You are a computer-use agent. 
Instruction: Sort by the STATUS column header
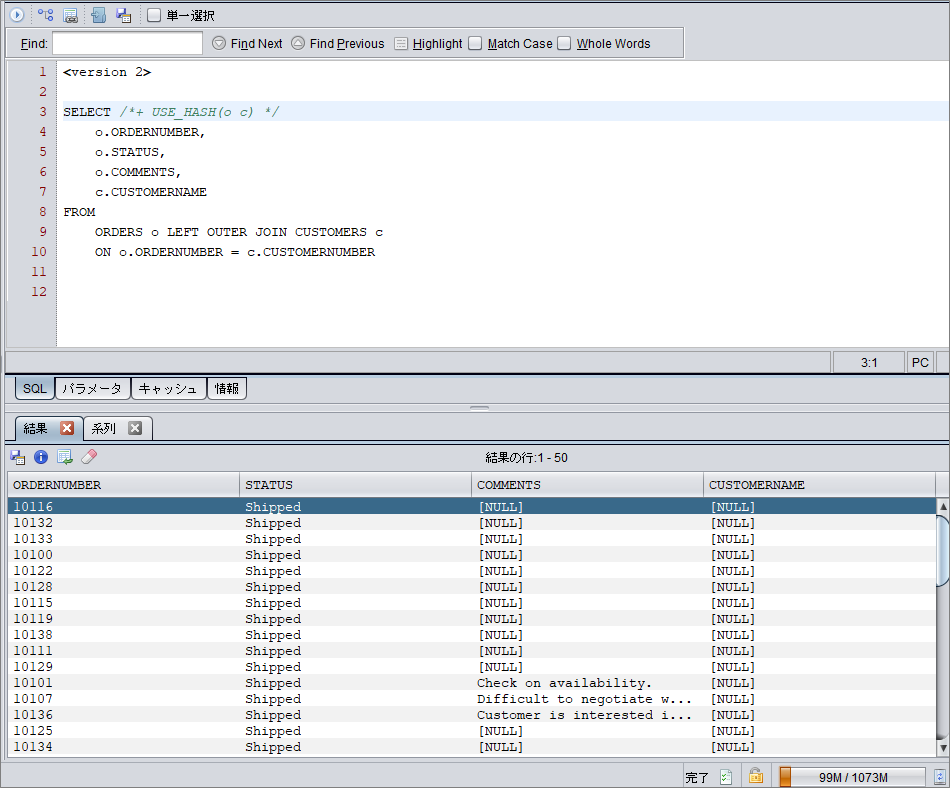coord(356,485)
